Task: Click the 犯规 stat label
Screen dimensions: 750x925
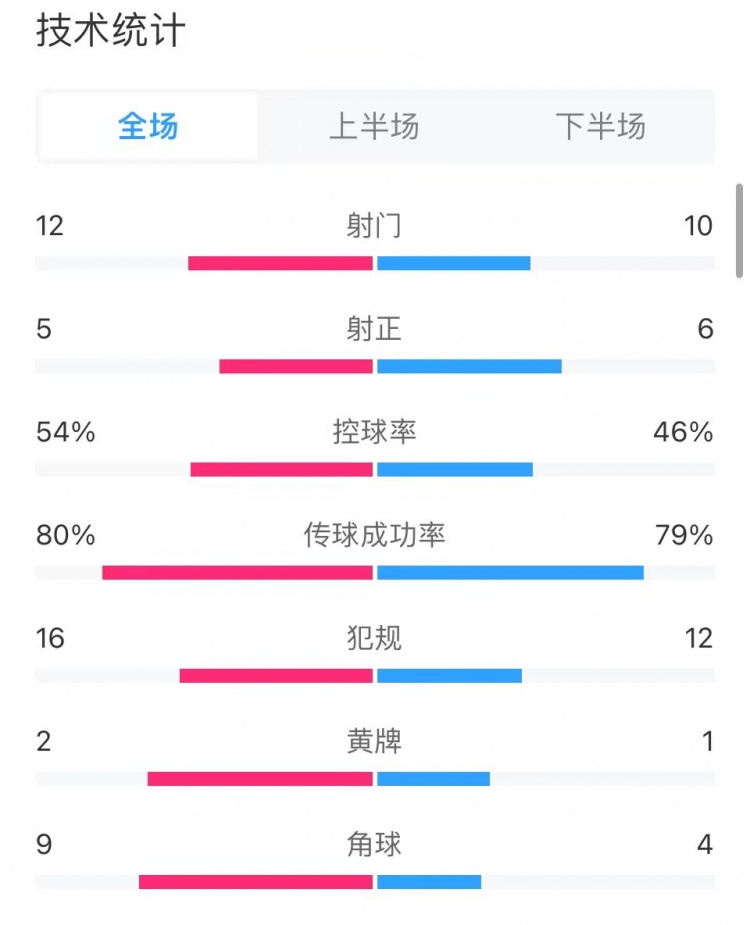Action: click(x=374, y=639)
